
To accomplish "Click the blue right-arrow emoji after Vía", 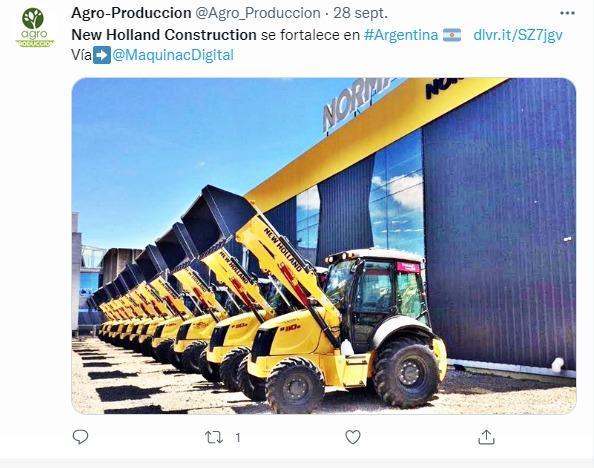I will click(x=102, y=55).
